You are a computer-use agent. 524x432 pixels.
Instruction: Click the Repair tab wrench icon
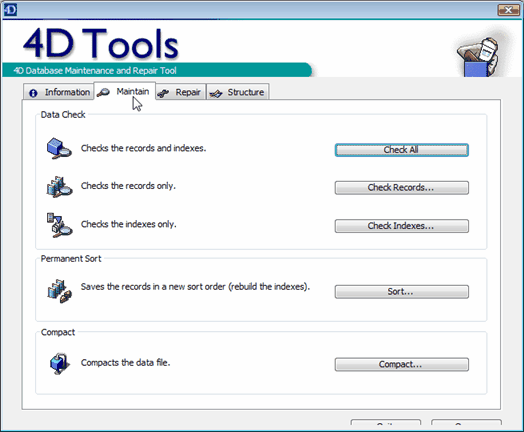tap(163, 93)
